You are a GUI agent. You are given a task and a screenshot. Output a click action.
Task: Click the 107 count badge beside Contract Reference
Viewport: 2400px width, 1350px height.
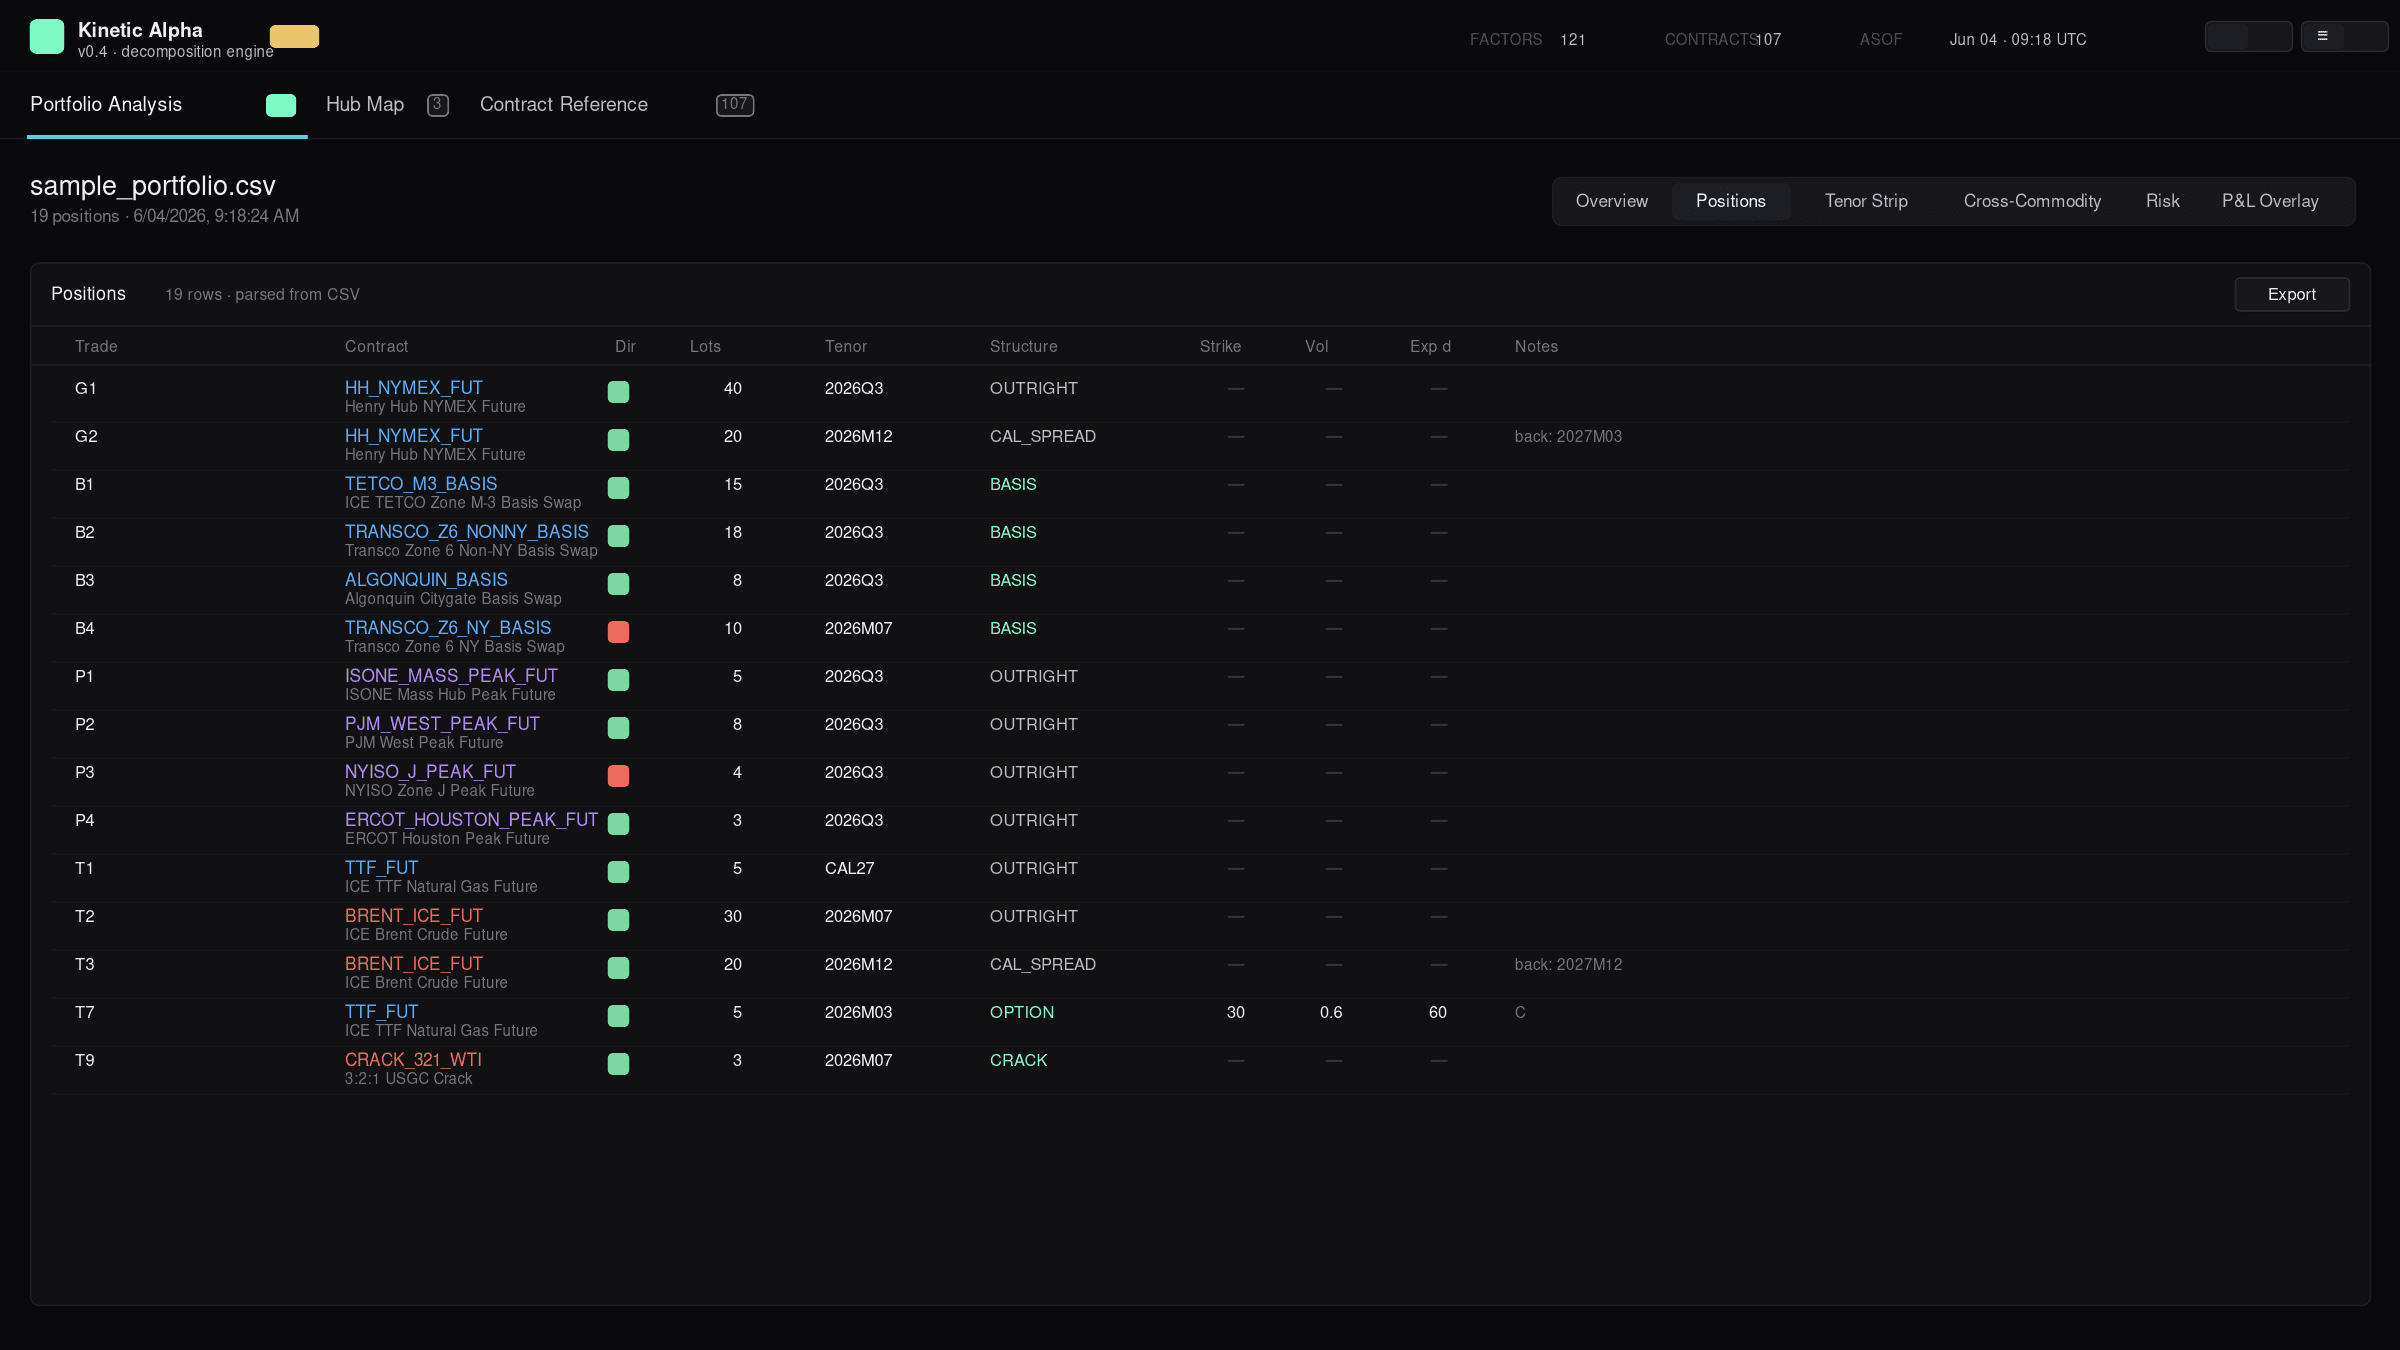(x=735, y=105)
